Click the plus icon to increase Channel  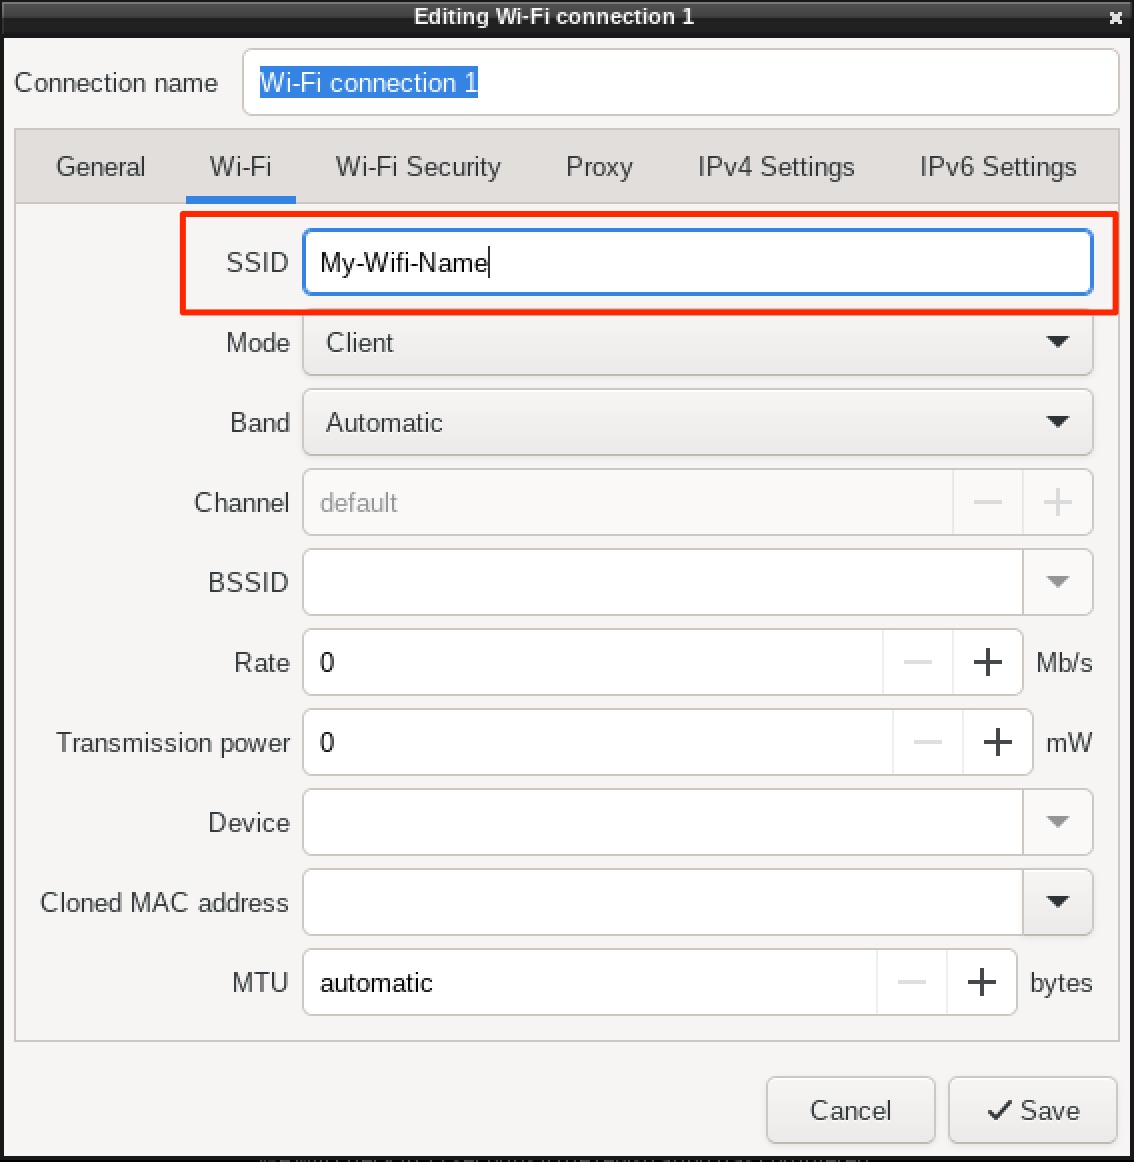point(1057,502)
